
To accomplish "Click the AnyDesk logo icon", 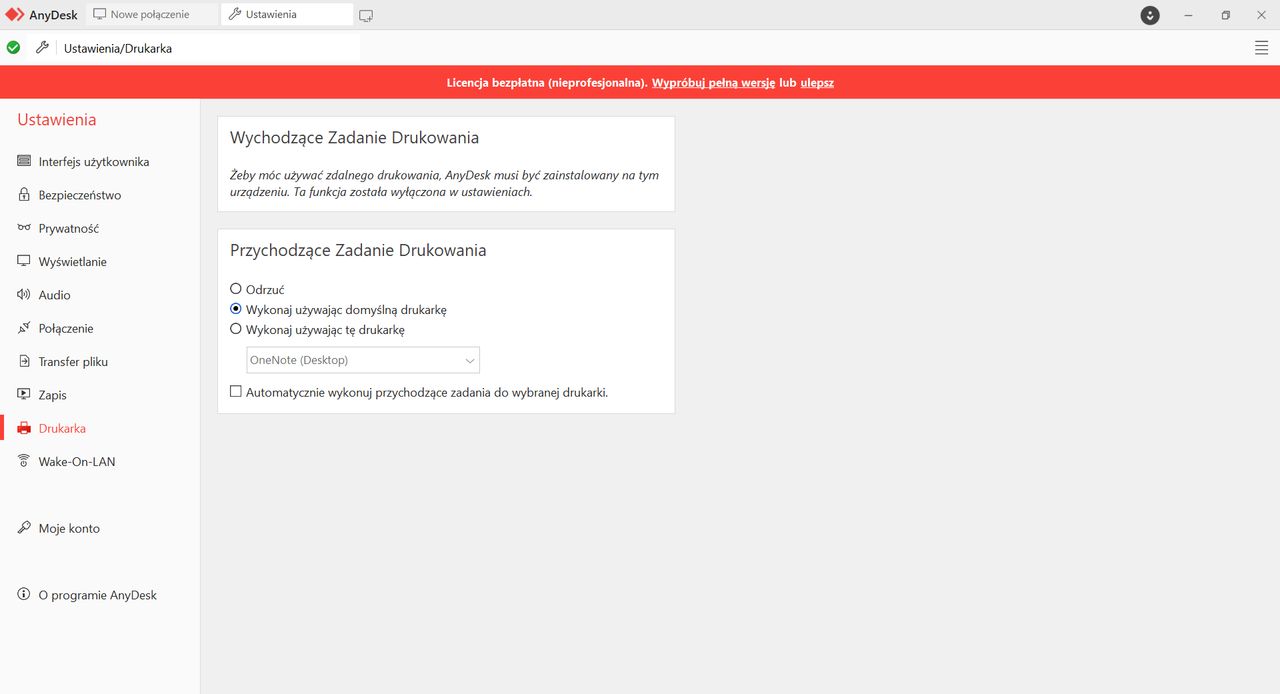I will [x=14, y=15].
